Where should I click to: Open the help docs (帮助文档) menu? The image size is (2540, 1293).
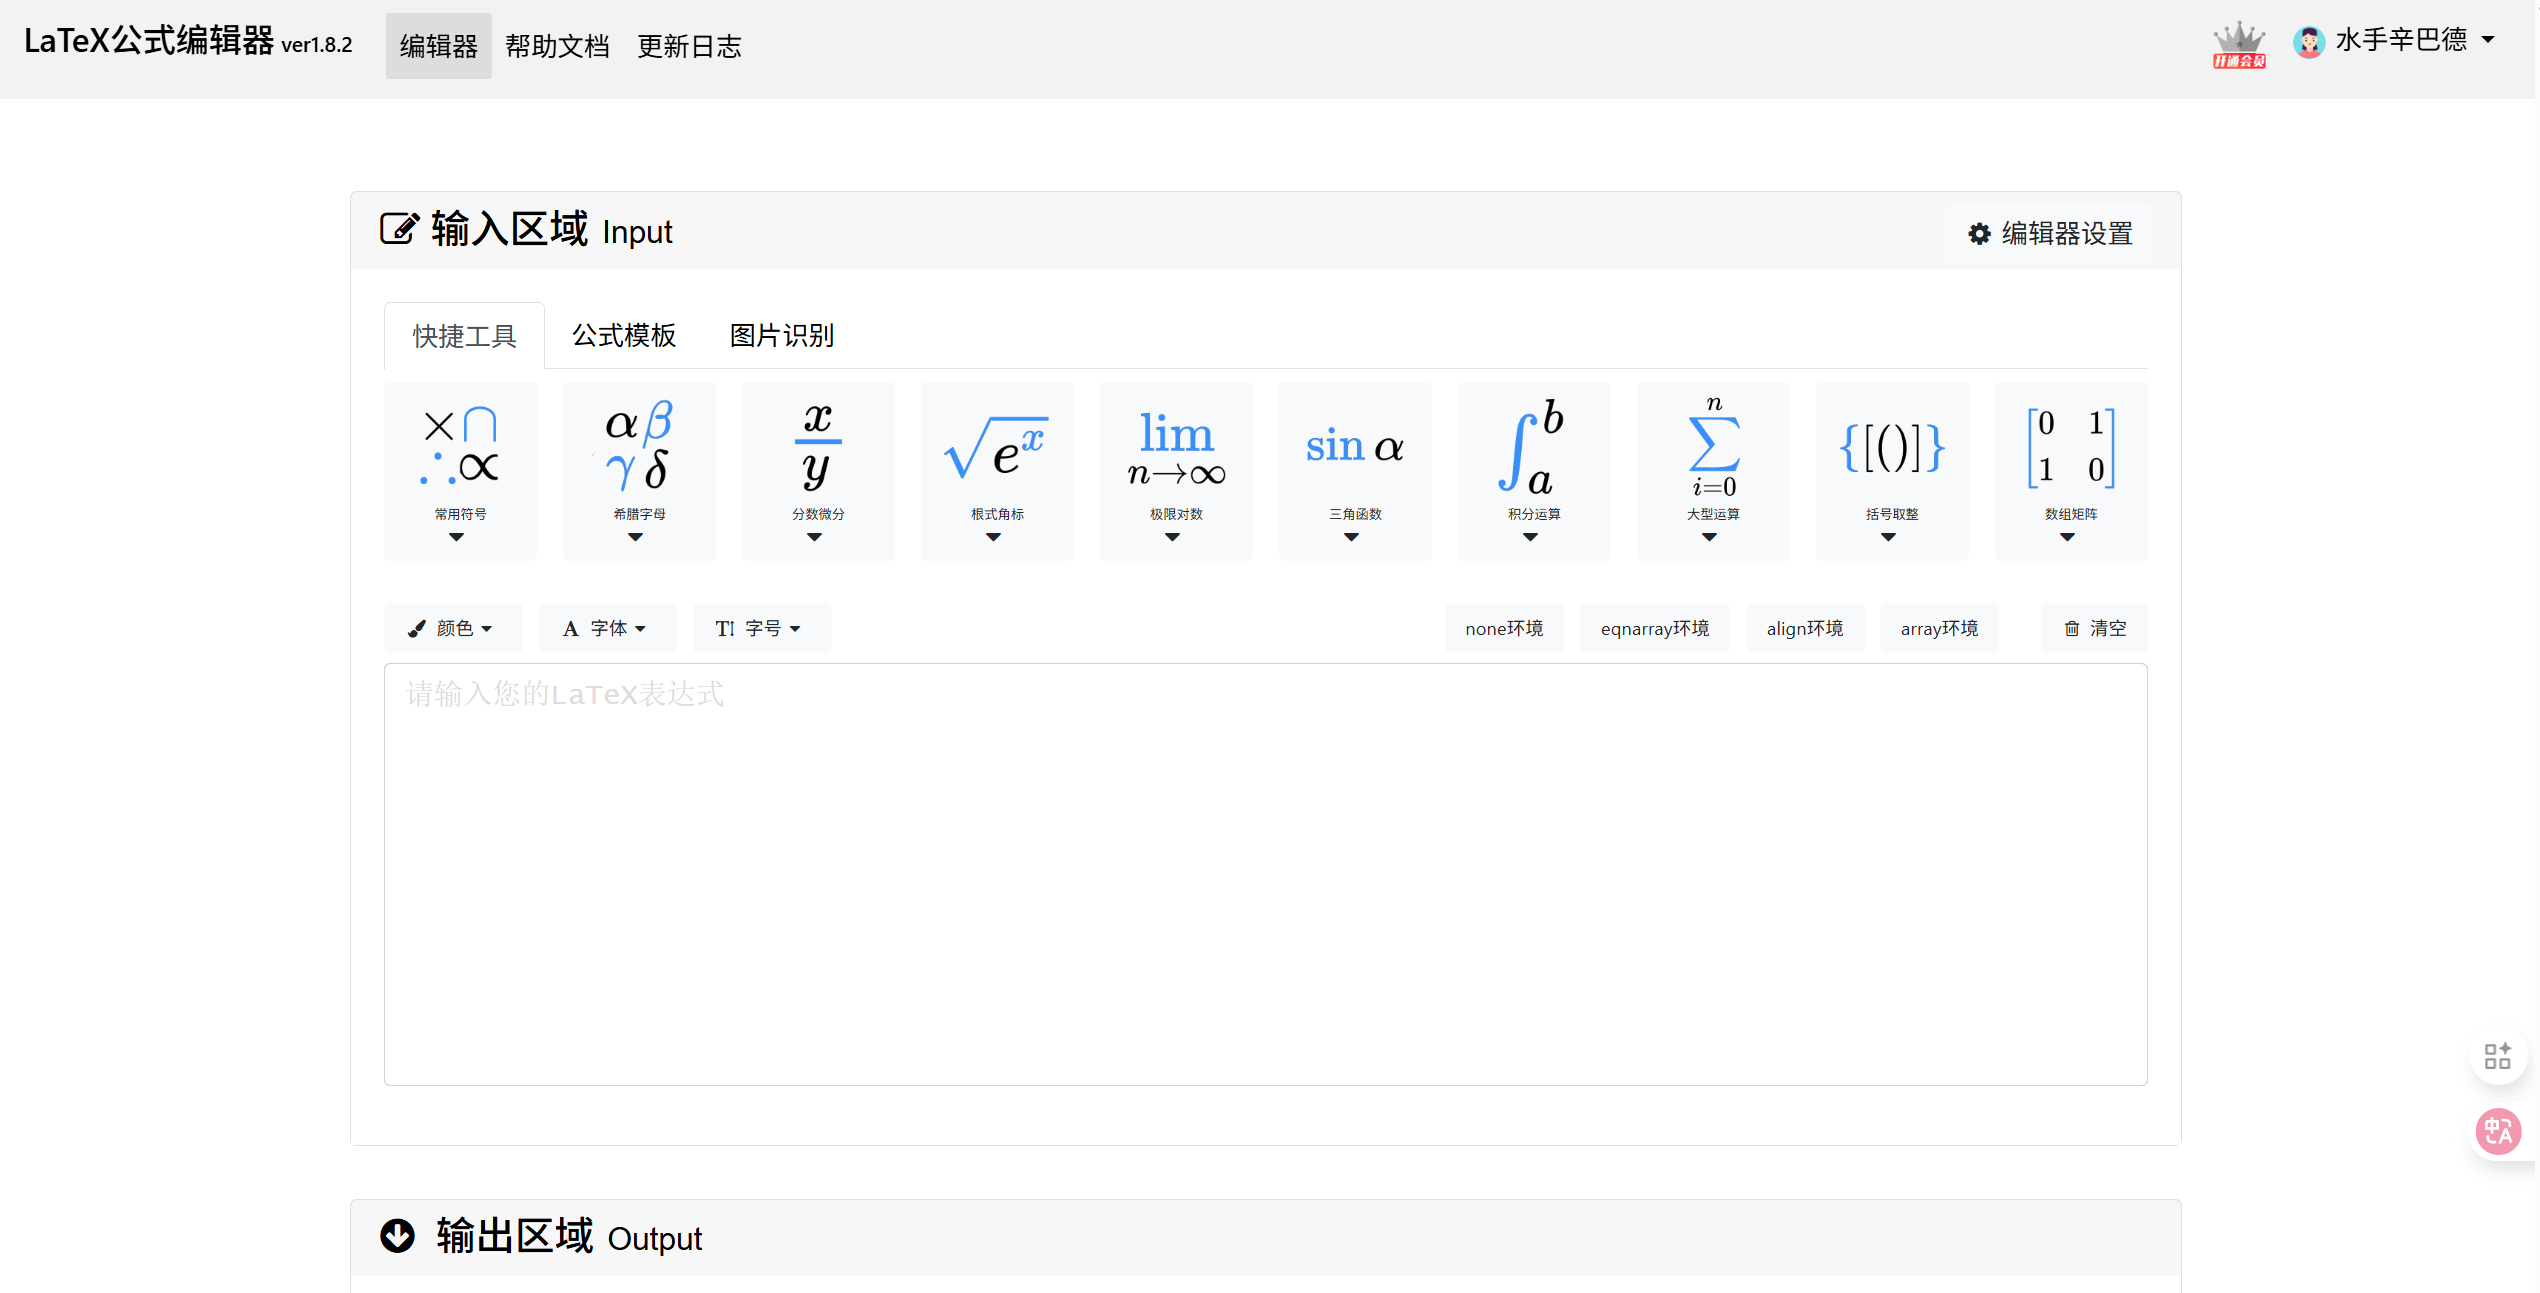coord(557,46)
